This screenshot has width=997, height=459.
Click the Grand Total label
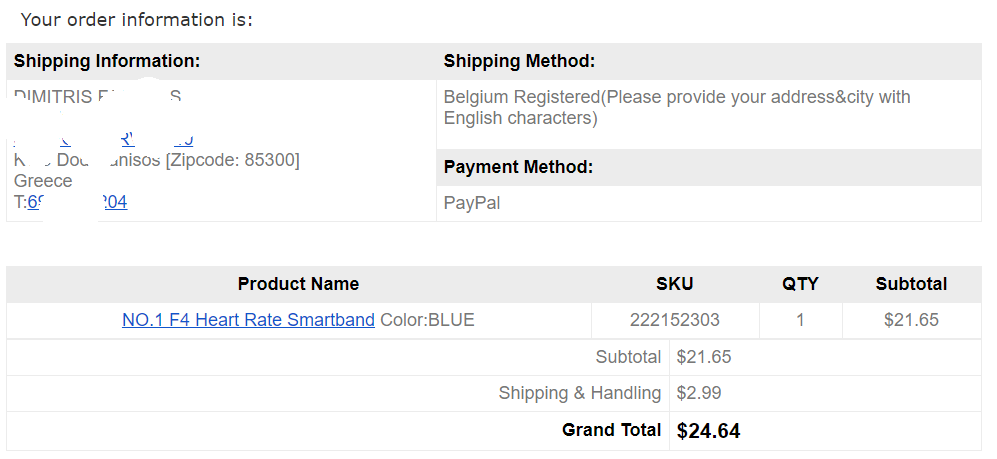(611, 430)
